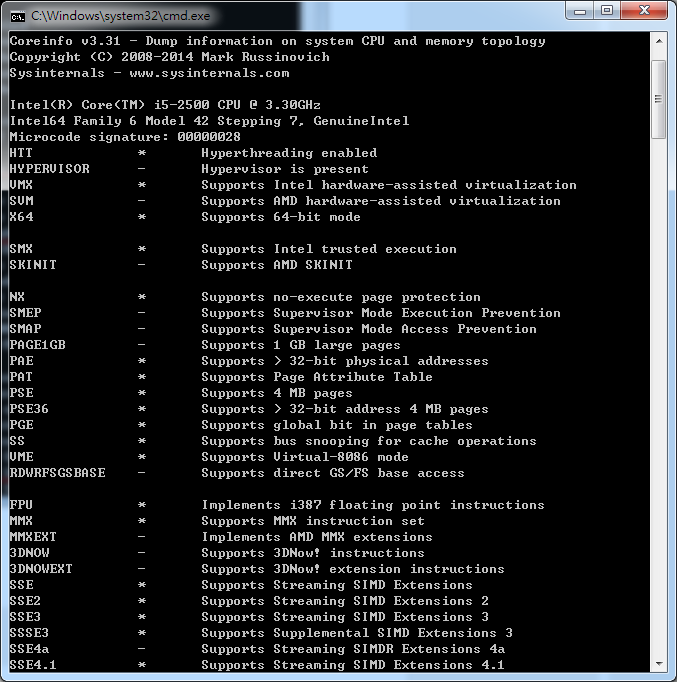This screenshot has width=677, height=682.
Task: Click the 'PSE36' feature name
Action: click(29, 409)
